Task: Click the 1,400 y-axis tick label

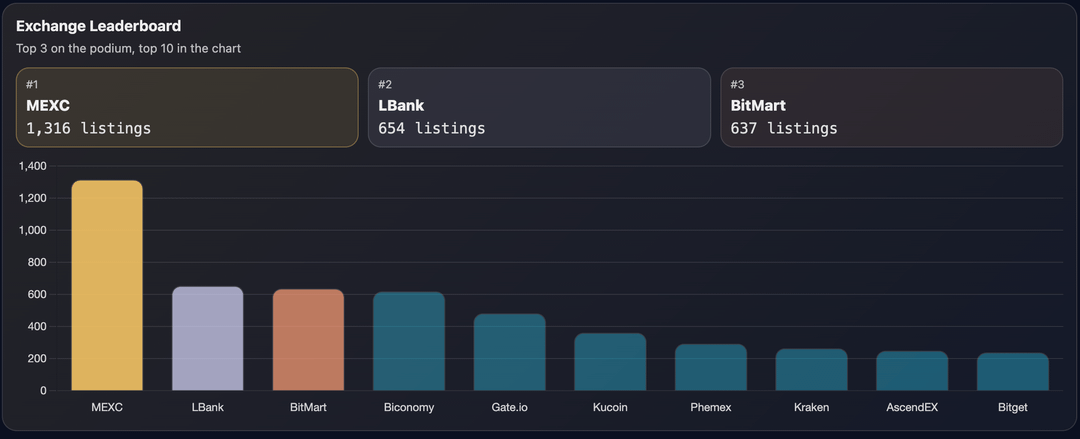Action: pyautogui.click(x=33, y=167)
